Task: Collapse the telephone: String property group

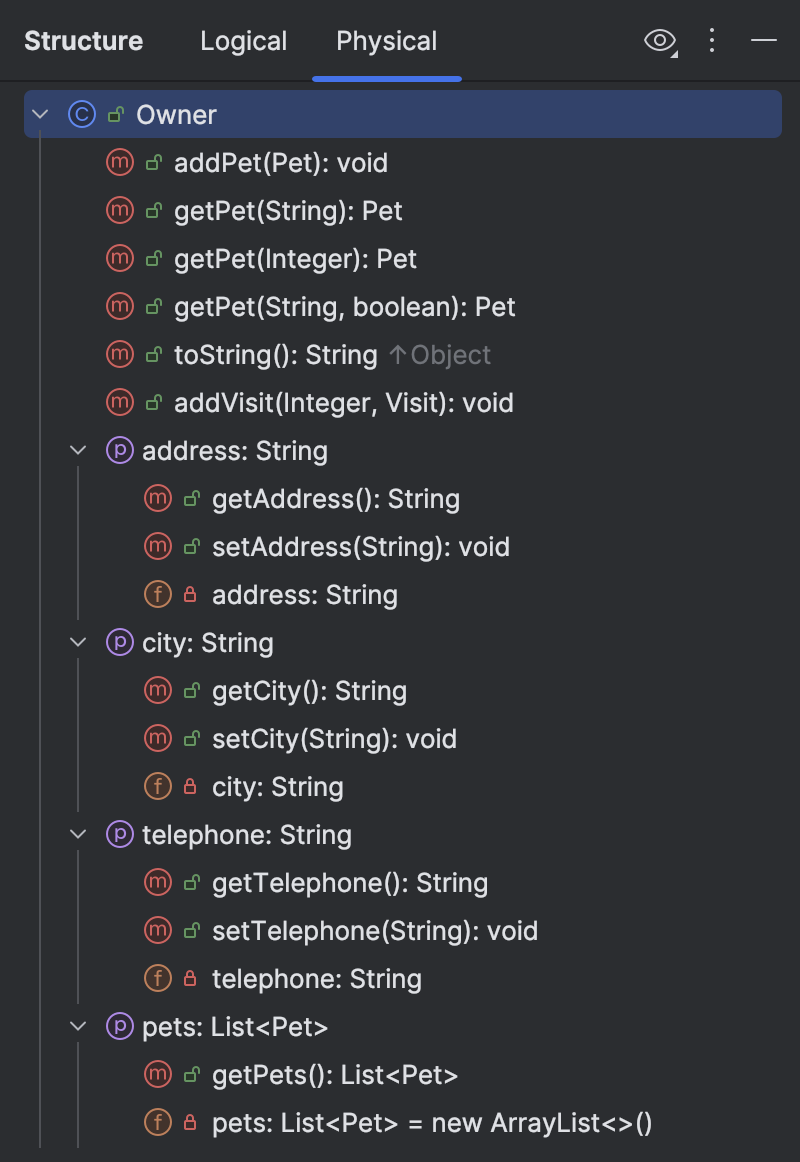Action: tap(78, 834)
